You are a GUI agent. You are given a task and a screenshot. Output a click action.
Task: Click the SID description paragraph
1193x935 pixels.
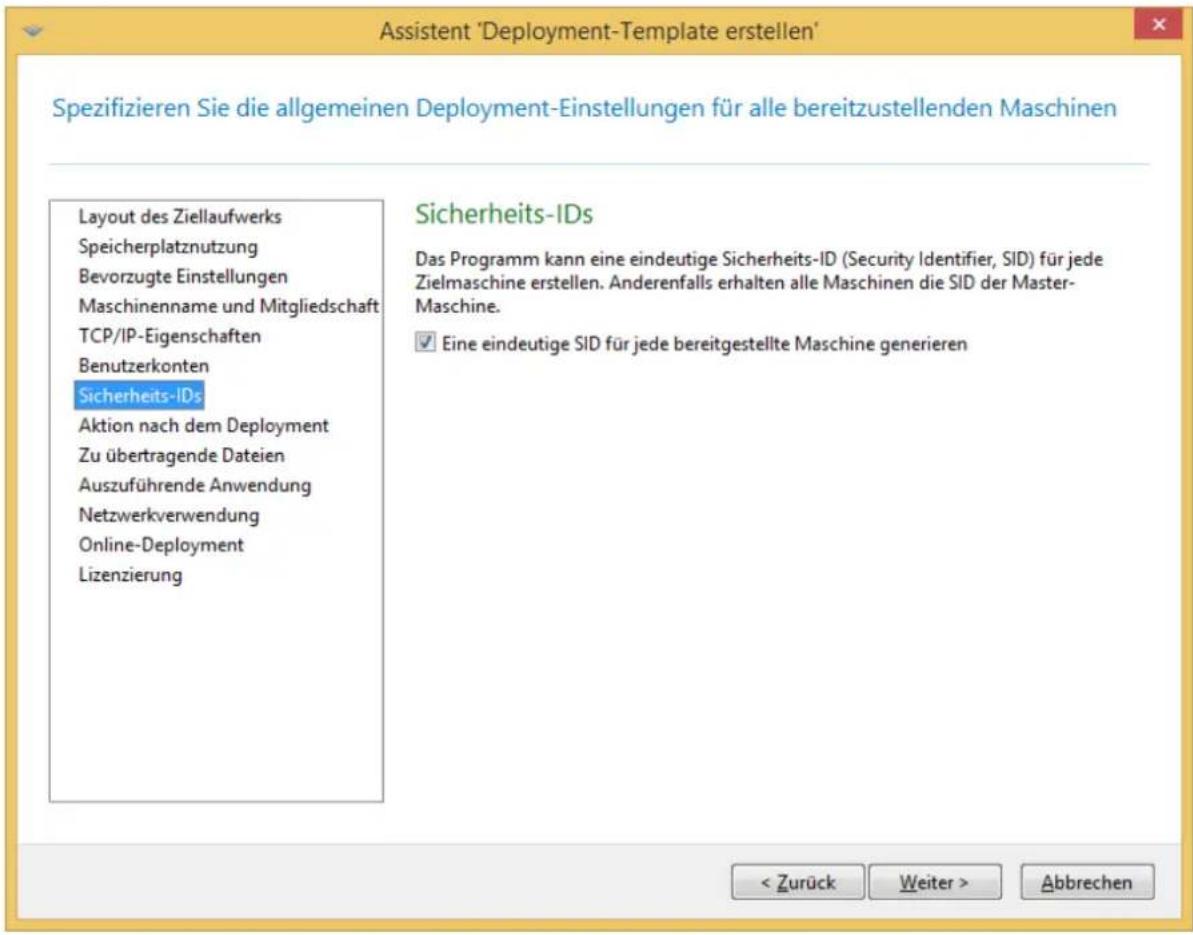pyautogui.click(x=759, y=283)
